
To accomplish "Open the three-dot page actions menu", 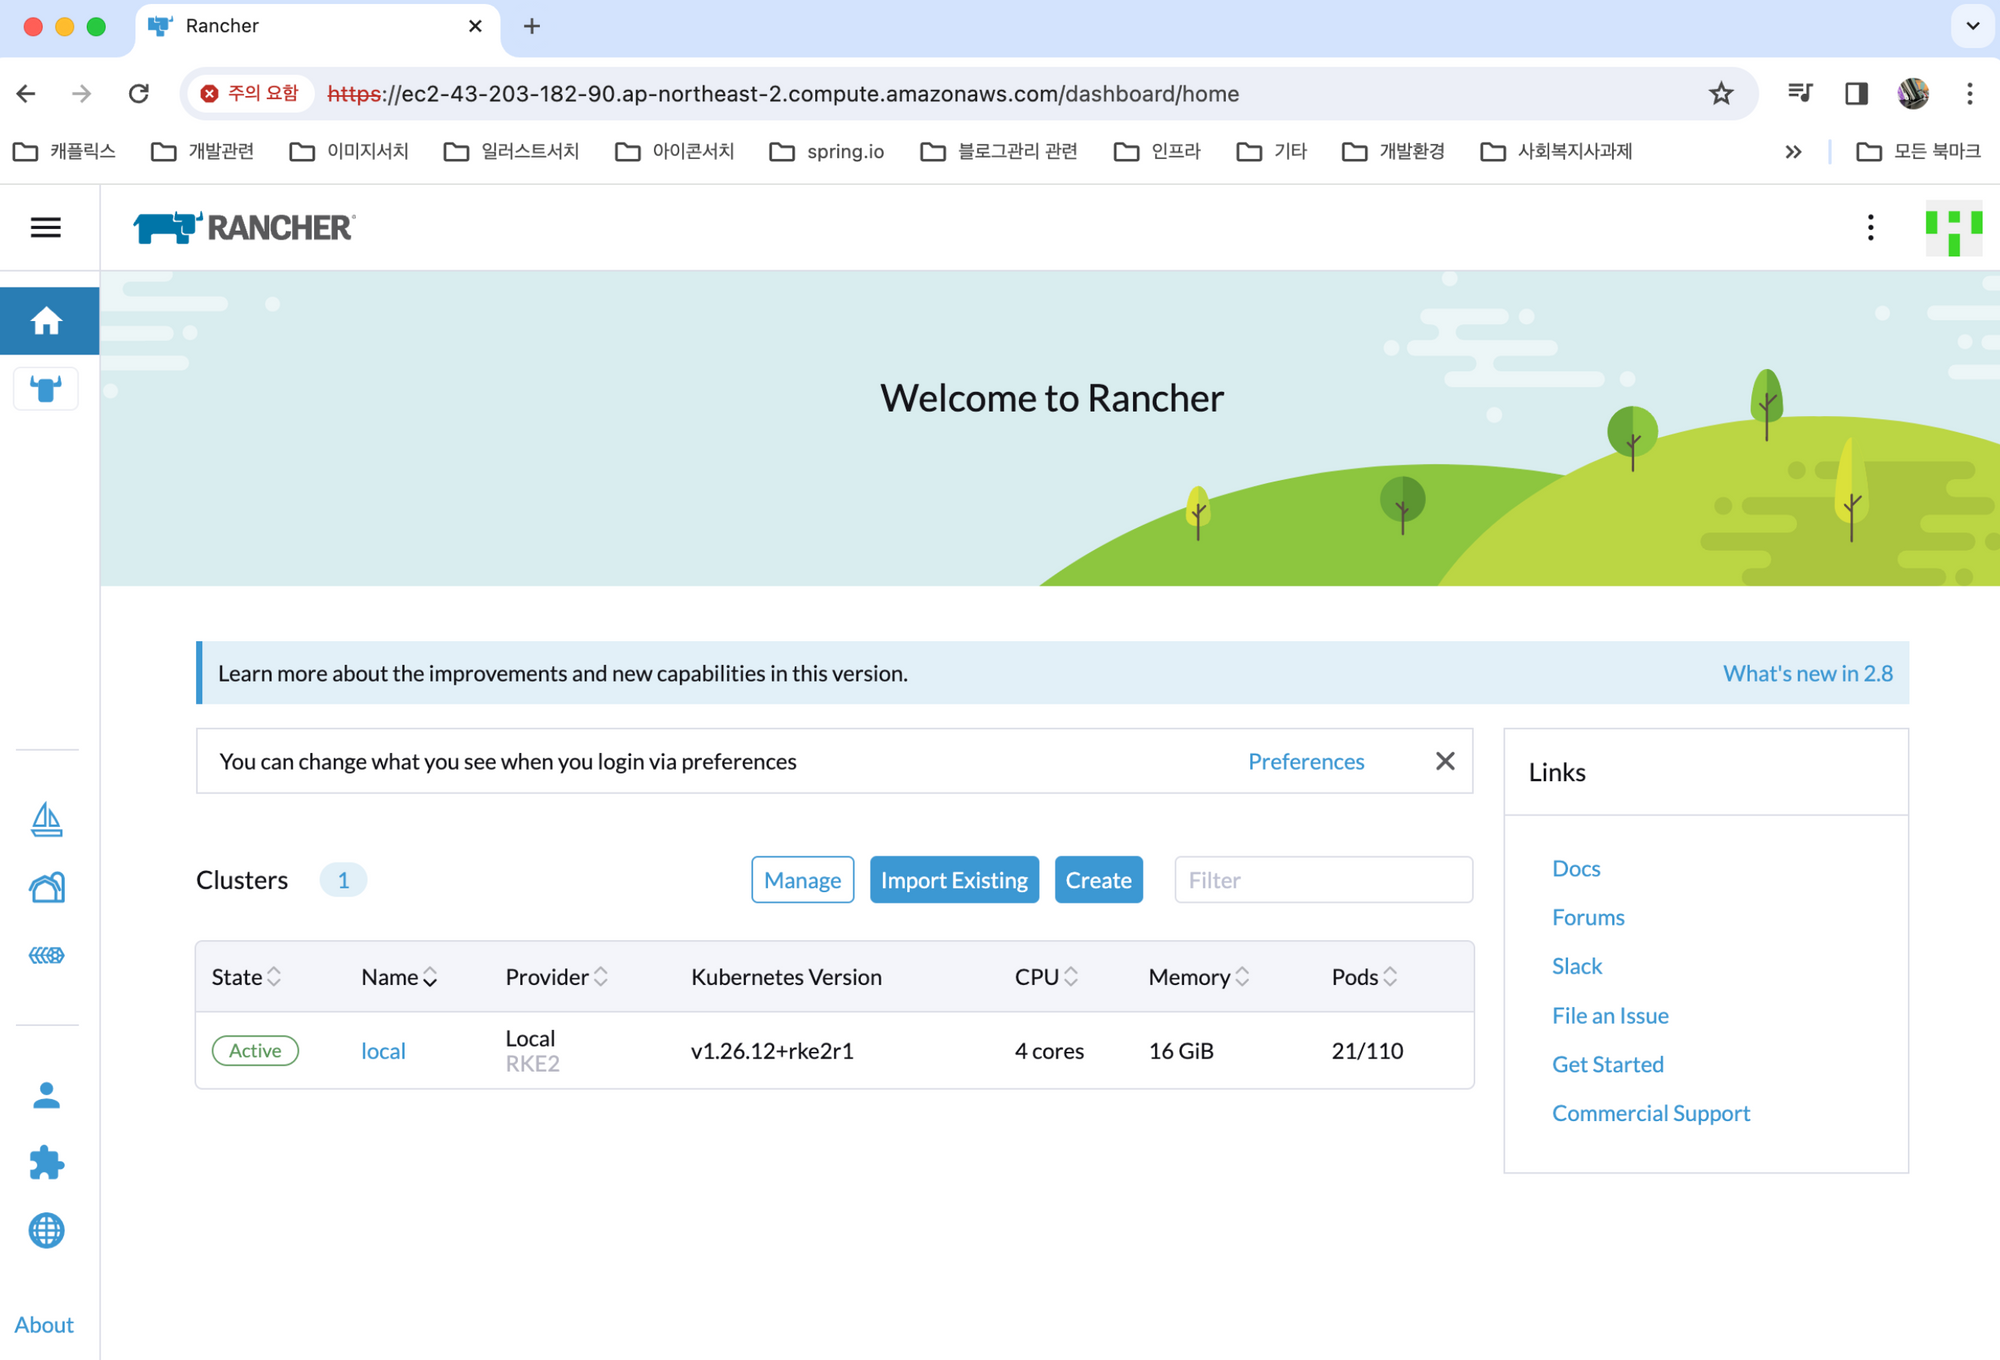I will (x=1870, y=228).
